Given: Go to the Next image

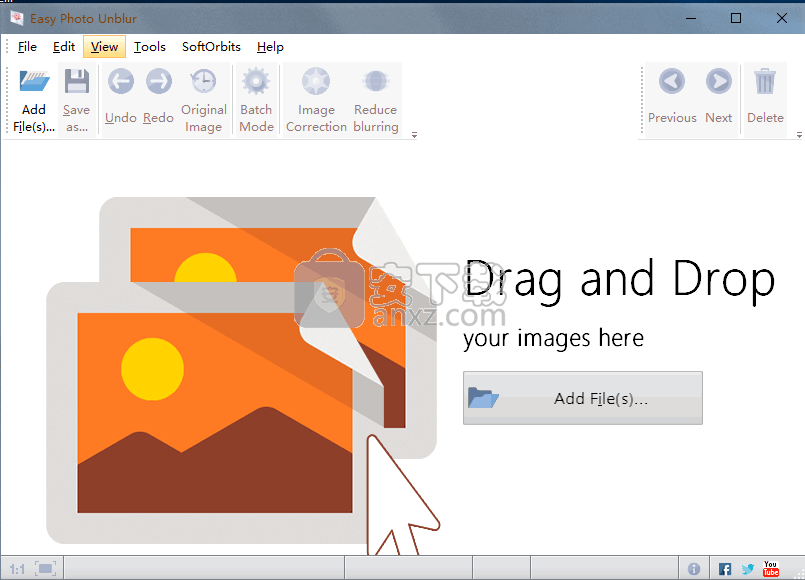Looking at the screenshot, I should pyautogui.click(x=718, y=82).
